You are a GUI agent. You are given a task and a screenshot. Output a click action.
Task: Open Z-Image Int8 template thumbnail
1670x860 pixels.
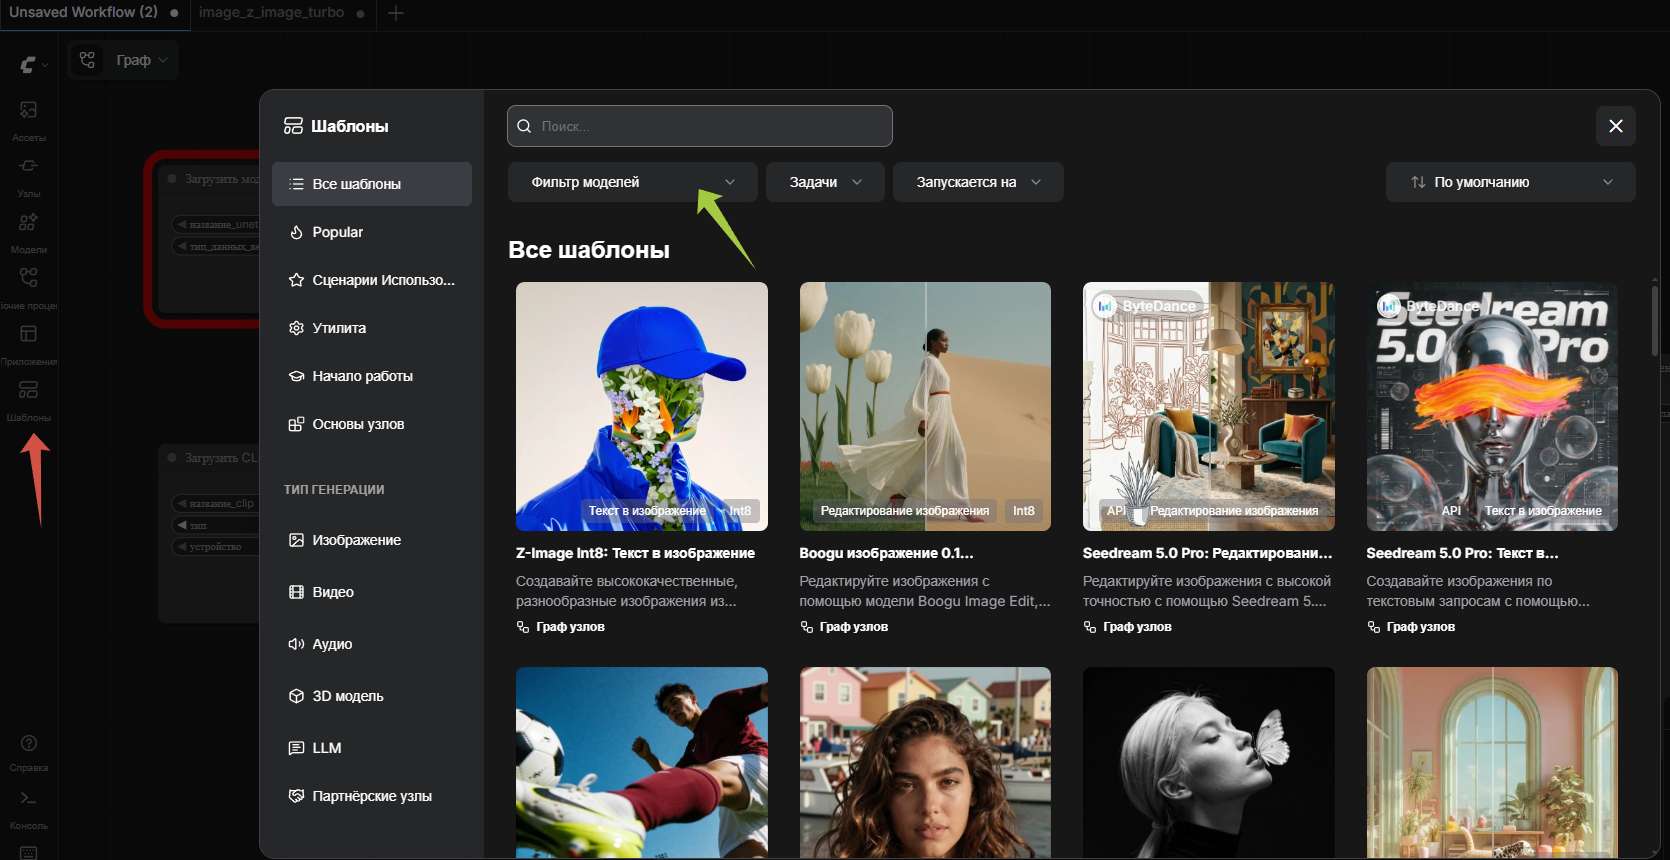[642, 406]
